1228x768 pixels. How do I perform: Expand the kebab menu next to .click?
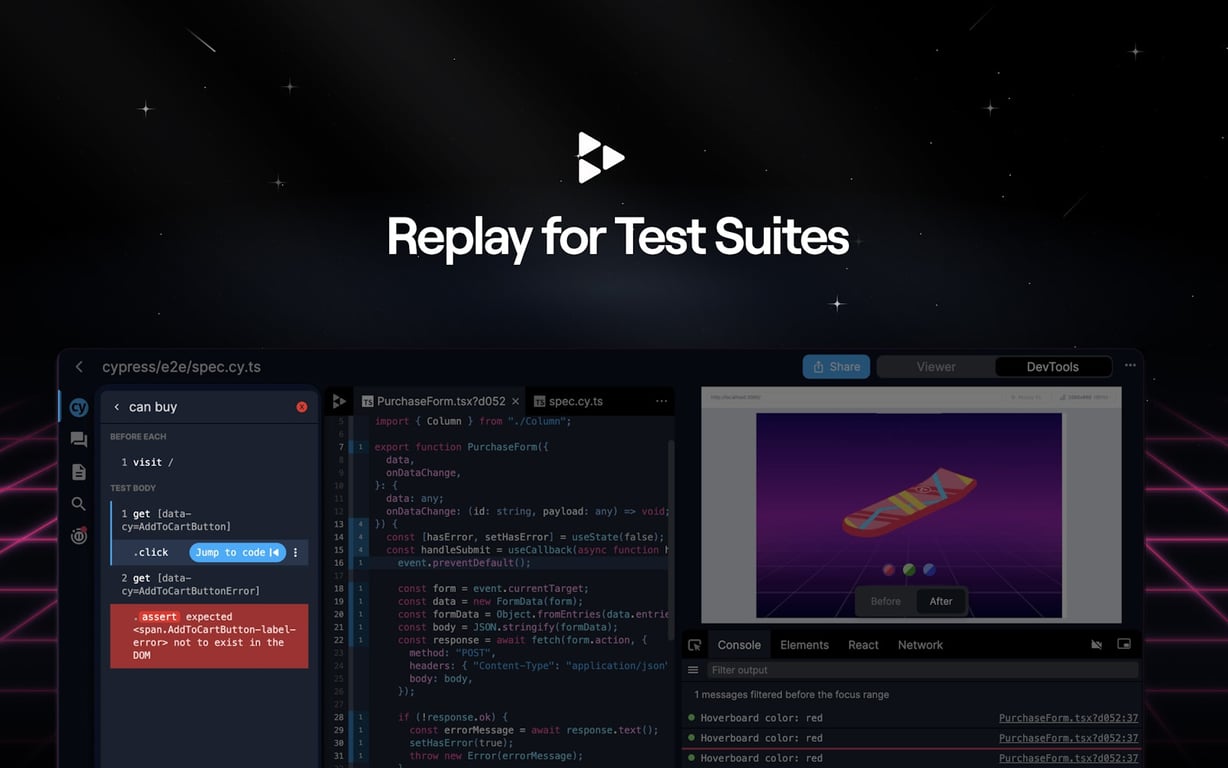click(295, 552)
